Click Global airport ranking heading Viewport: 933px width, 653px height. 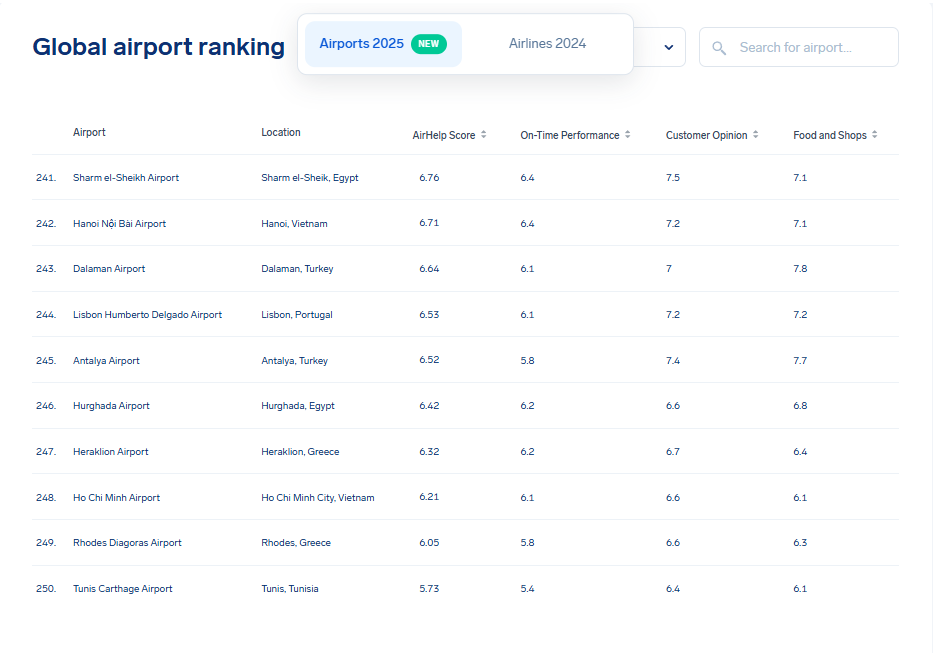(x=158, y=47)
